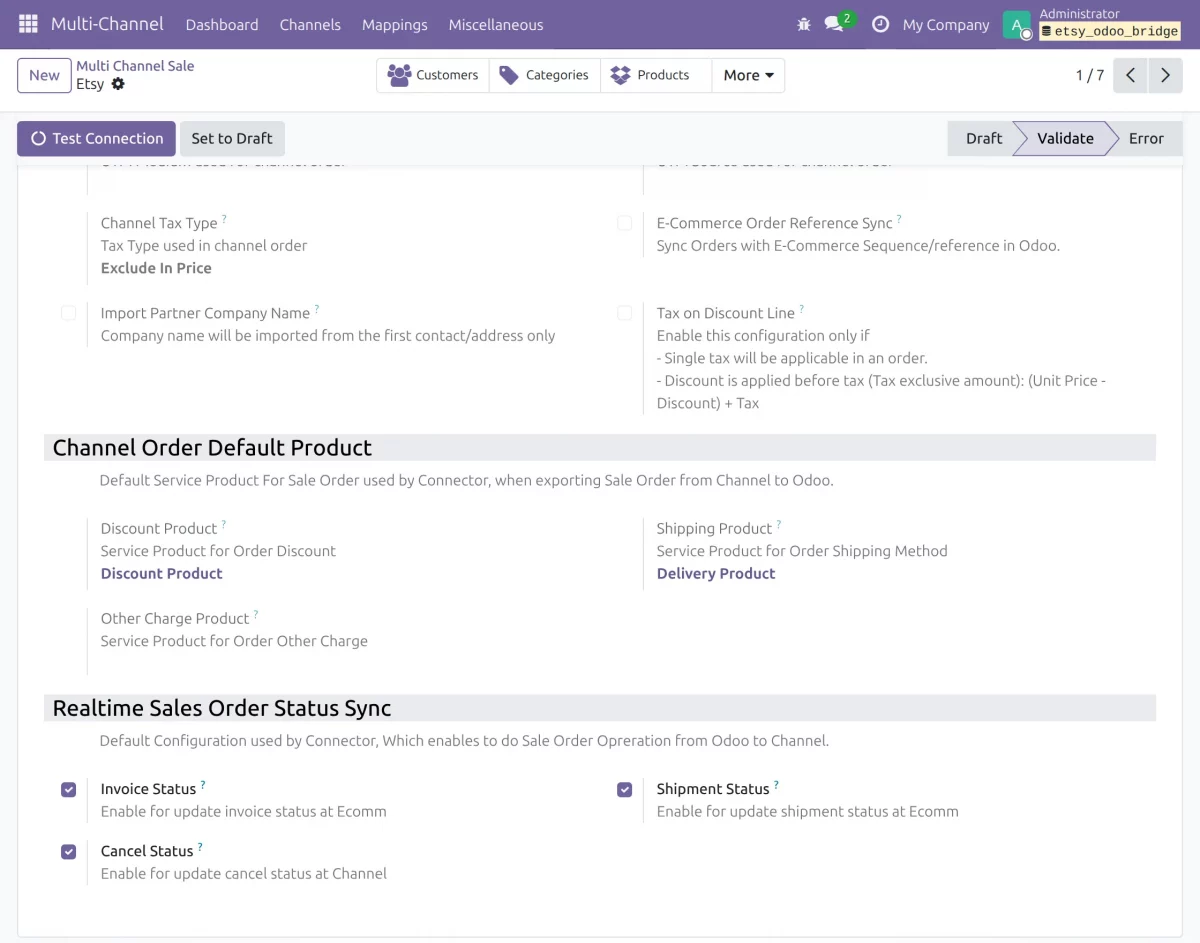
Task: Open the Miscellaneous menu
Action: point(496,24)
